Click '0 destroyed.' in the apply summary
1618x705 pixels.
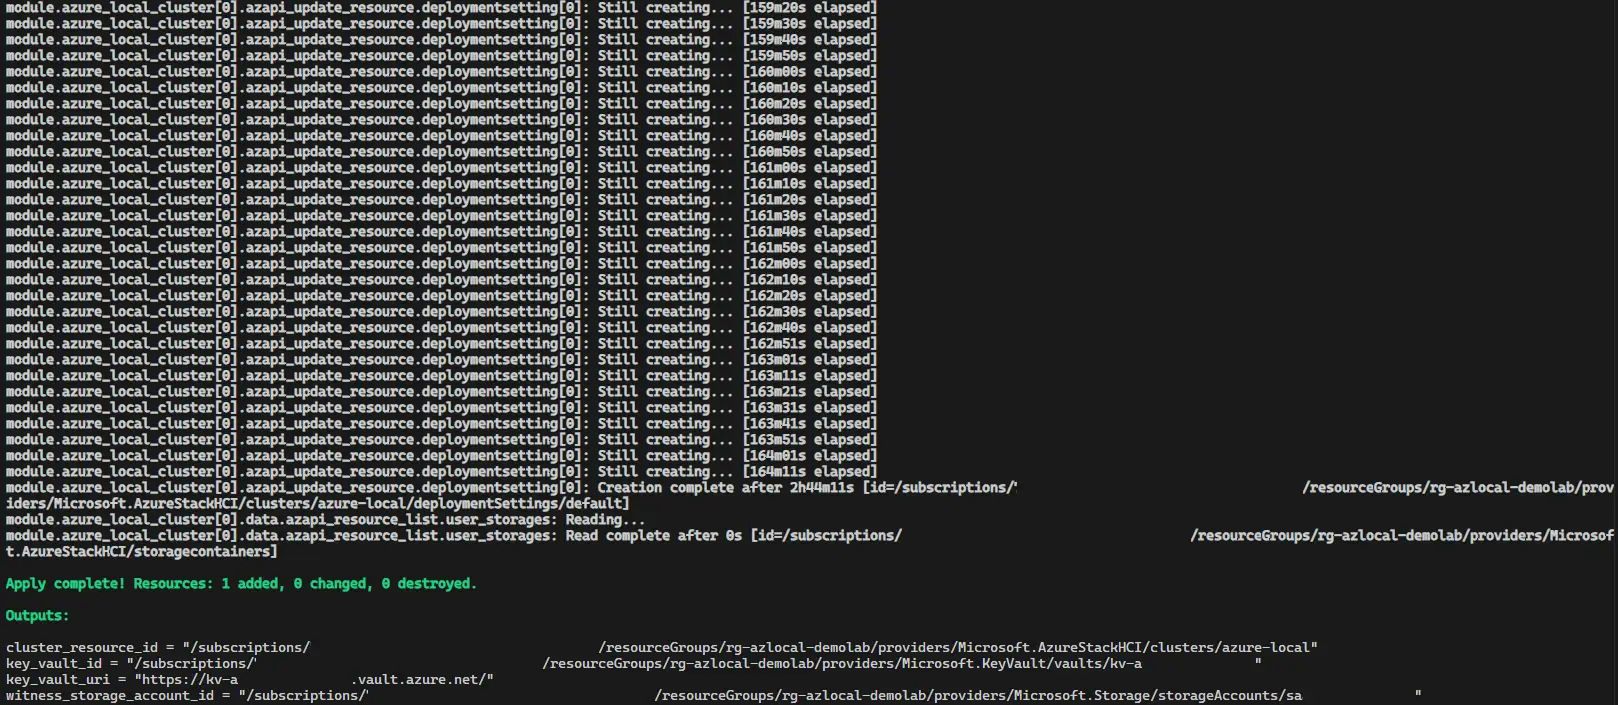coord(429,583)
